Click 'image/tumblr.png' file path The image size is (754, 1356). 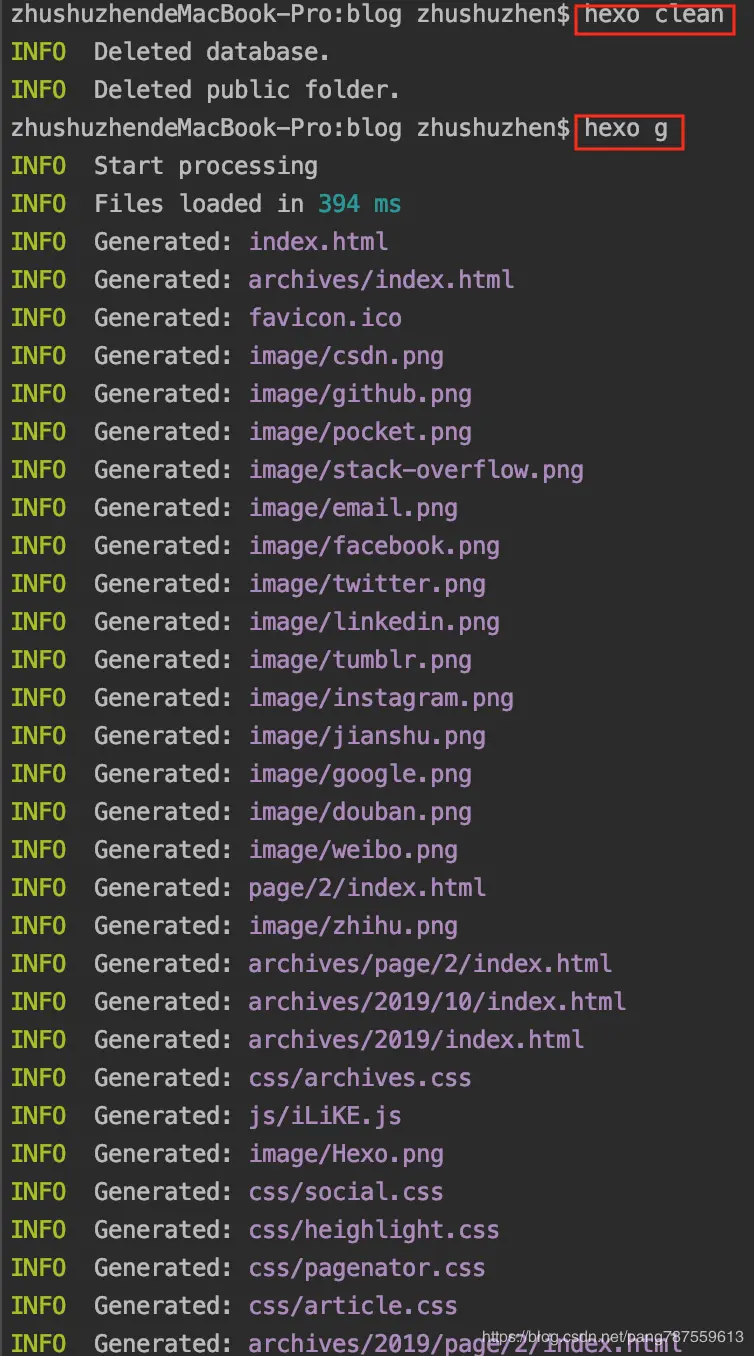point(360,660)
